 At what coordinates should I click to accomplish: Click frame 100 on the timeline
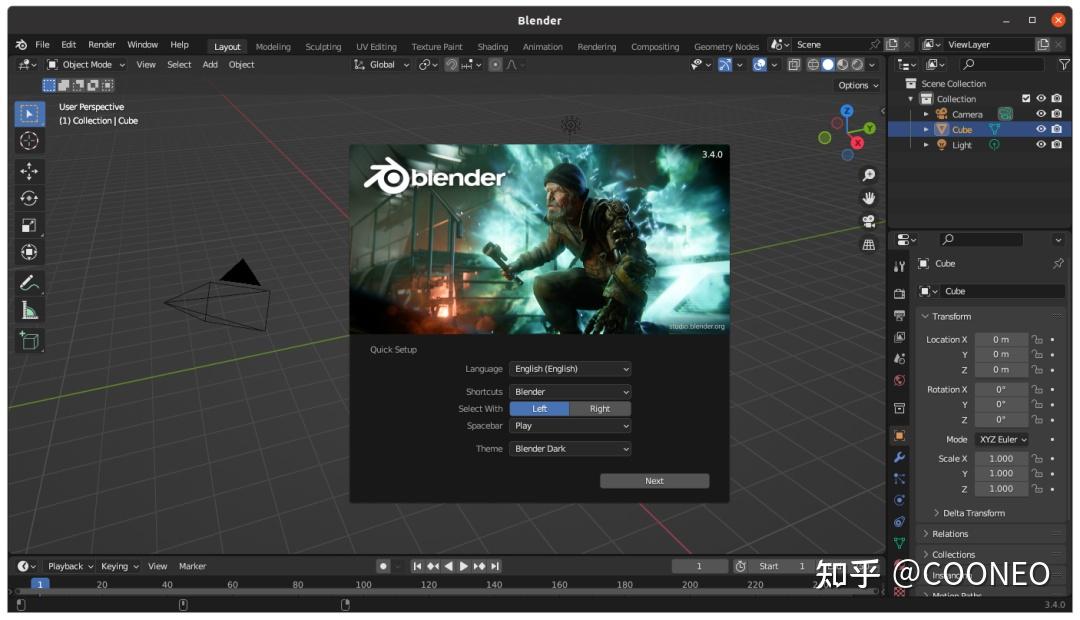coord(364,584)
